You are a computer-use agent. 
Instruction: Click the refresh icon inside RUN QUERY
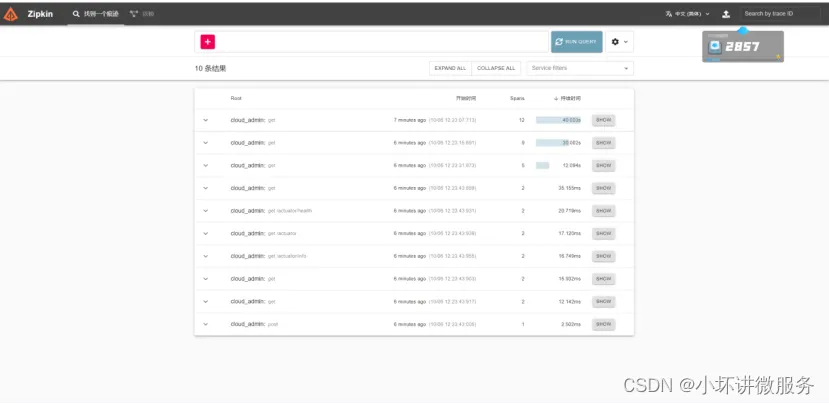point(559,42)
